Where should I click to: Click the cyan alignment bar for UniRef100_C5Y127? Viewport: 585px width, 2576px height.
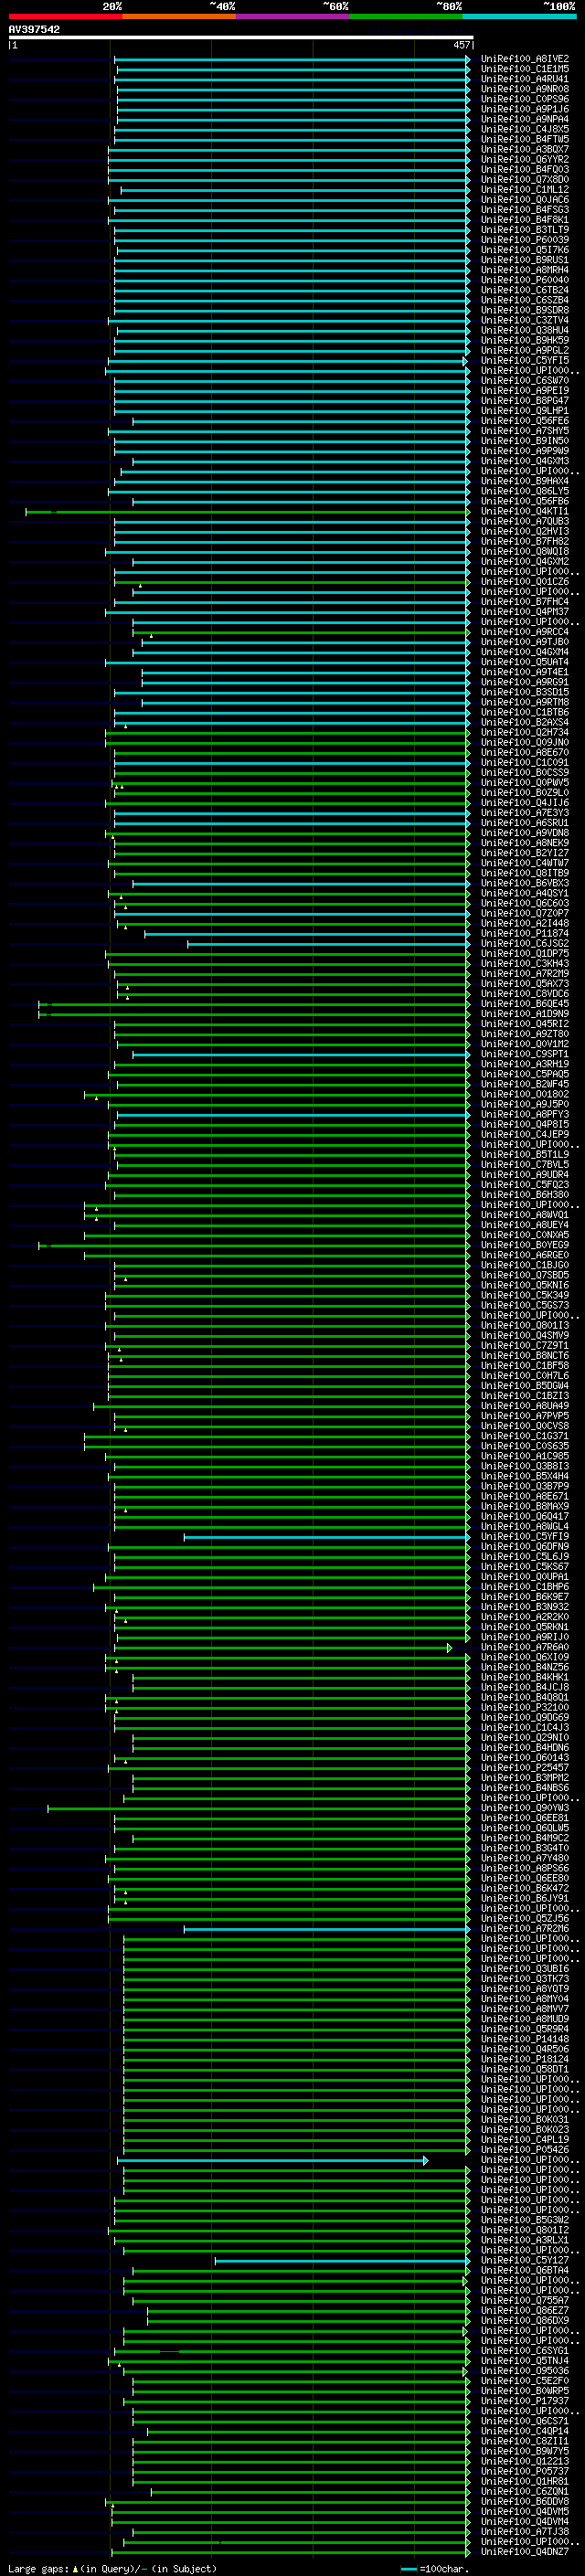342,2260
